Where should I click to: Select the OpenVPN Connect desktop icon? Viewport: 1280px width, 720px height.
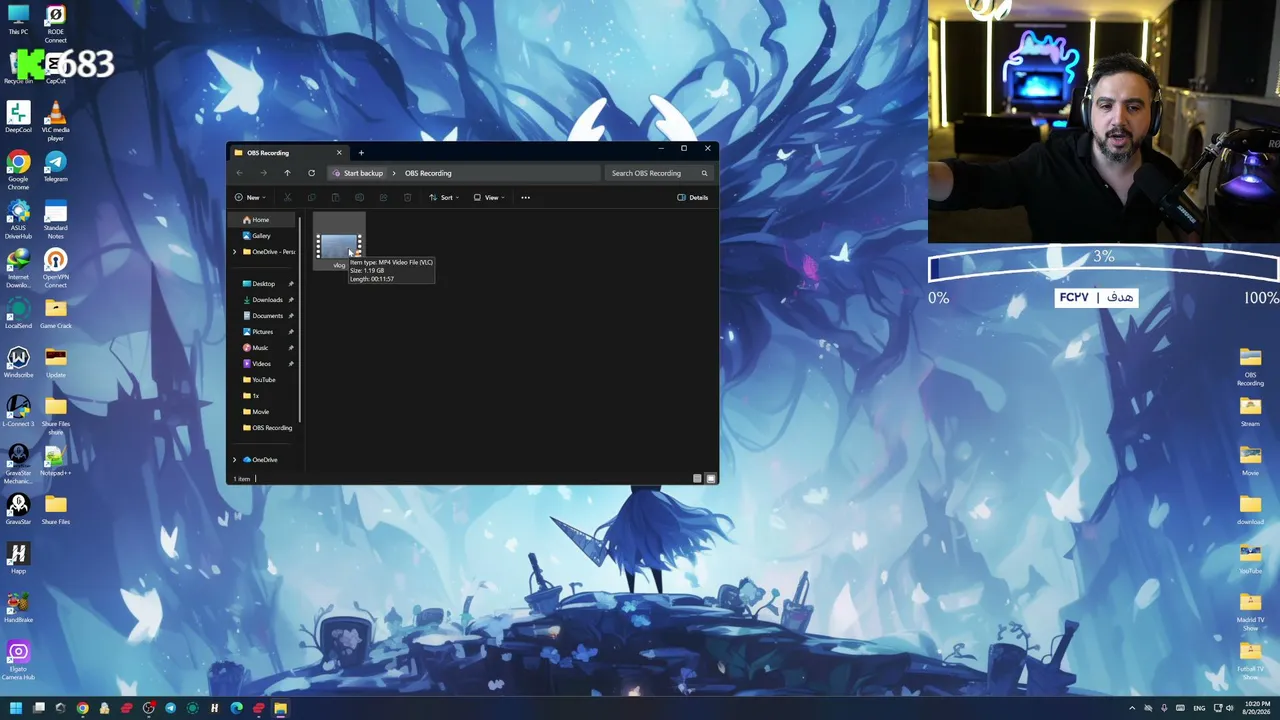55,269
